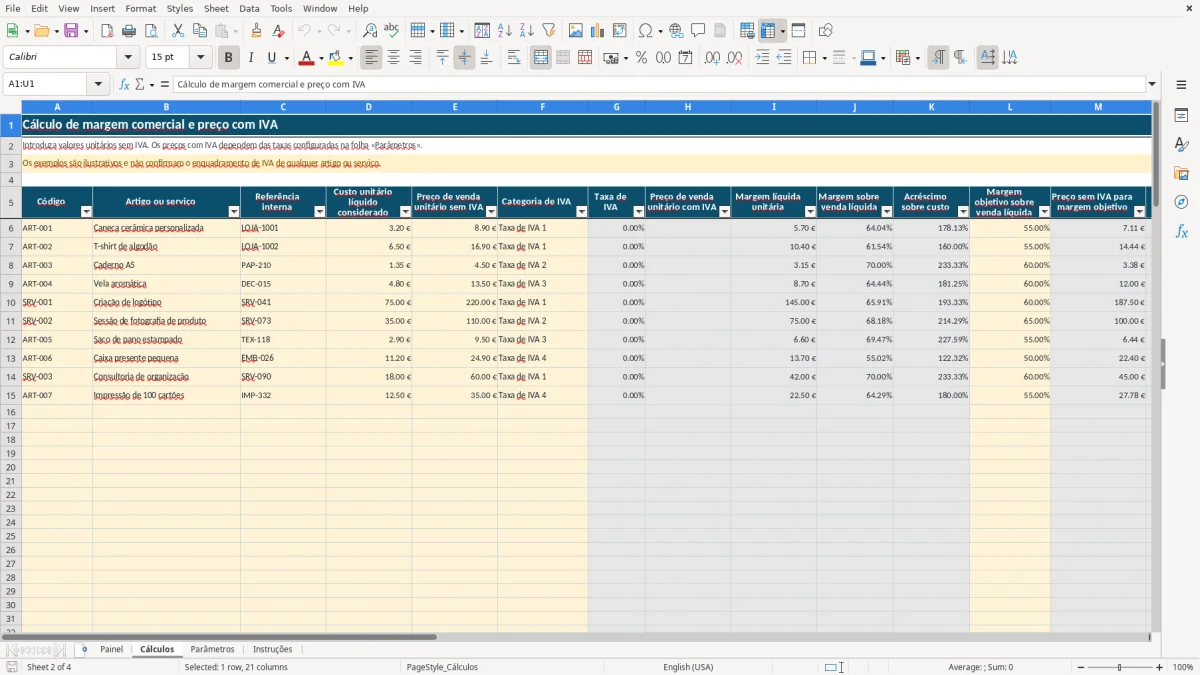Screen dimensions: 1200x675
Task: Toggle Align Left
Action: (372, 58)
